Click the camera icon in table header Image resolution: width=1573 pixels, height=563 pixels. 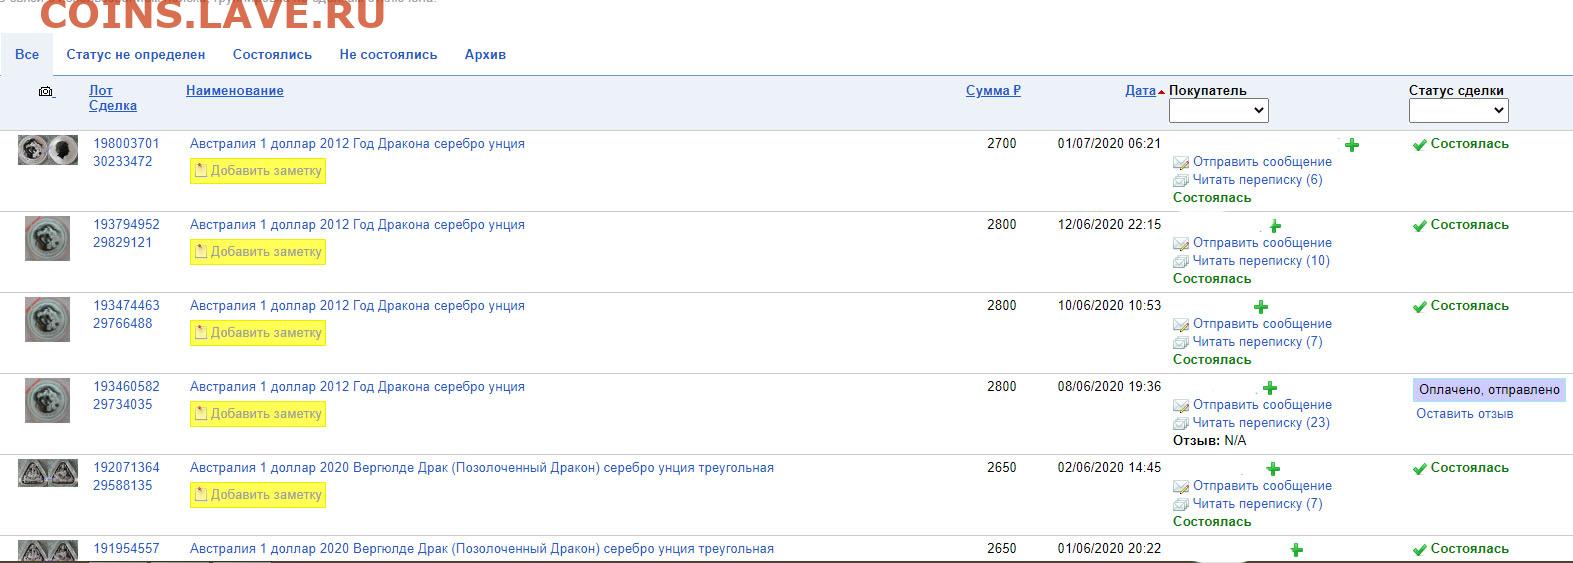[46, 91]
